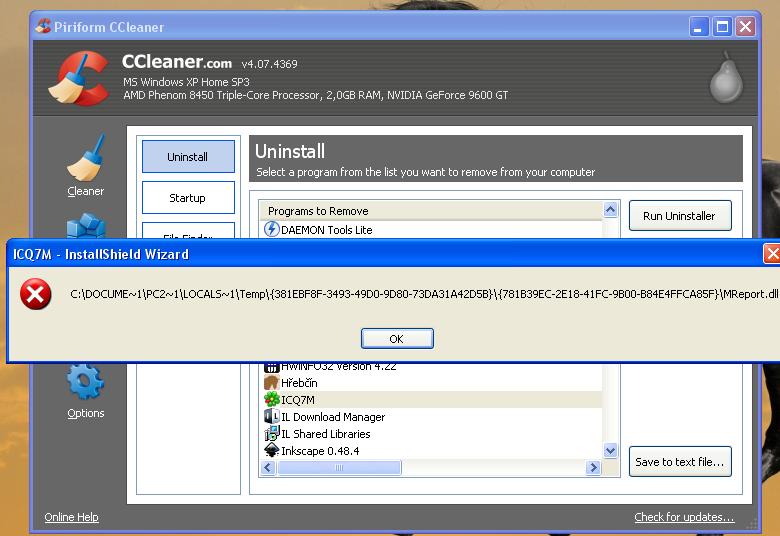Image resolution: width=780 pixels, height=536 pixels.
Task: Click the horizontal scrollbar left arrow
Action: pyautogui.click(x=269, y=467)
